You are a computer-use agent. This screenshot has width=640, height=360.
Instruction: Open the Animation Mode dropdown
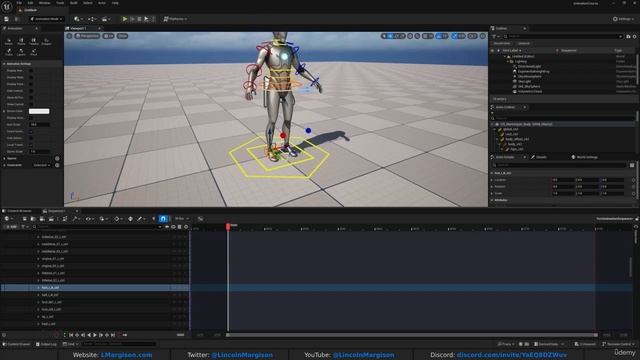pyautogui.click(x=47, y=19)
